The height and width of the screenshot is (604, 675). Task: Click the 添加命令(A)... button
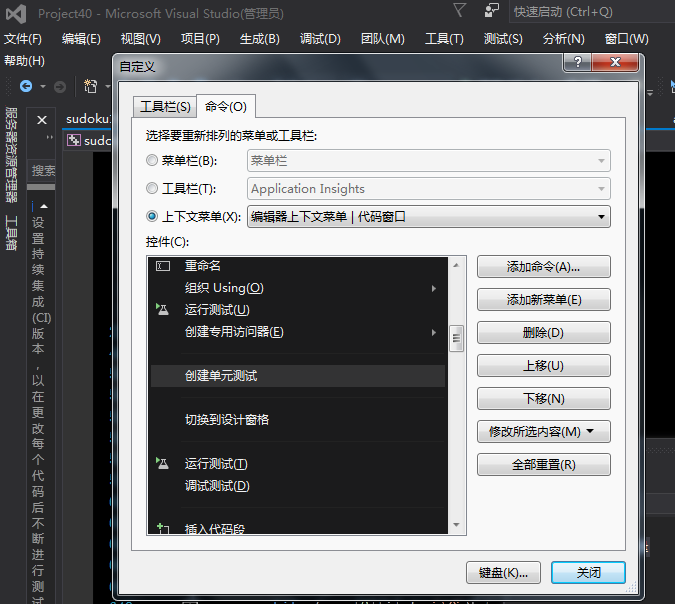(543, 266)
